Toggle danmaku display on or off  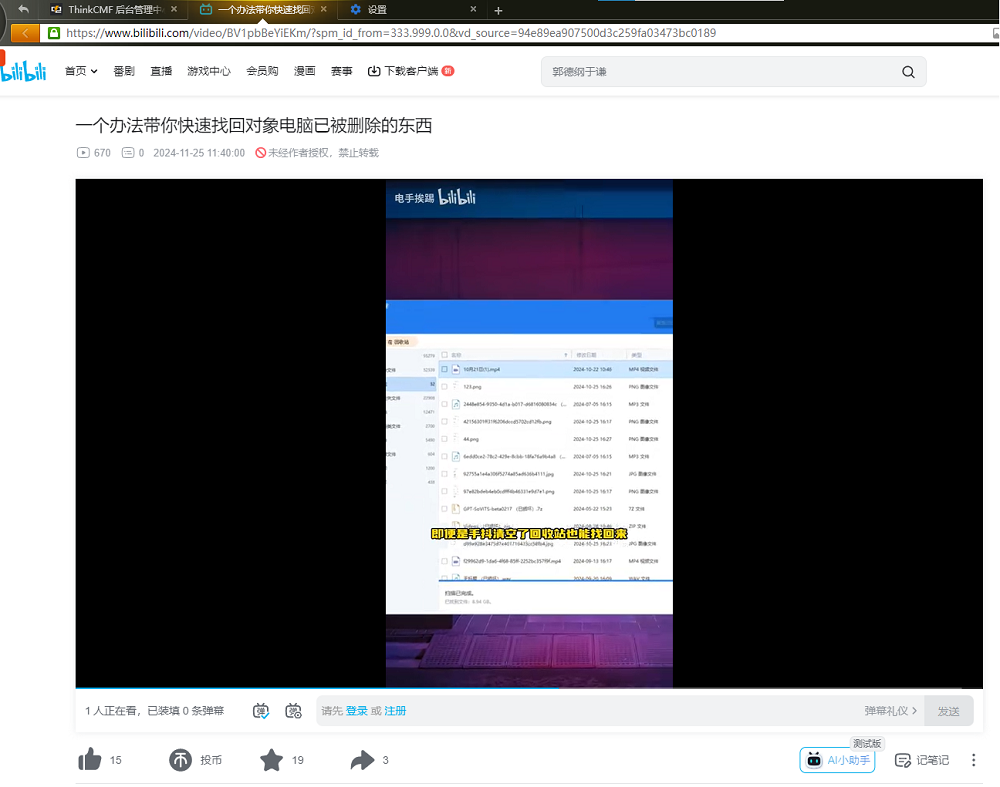click(x=260, y=710)
